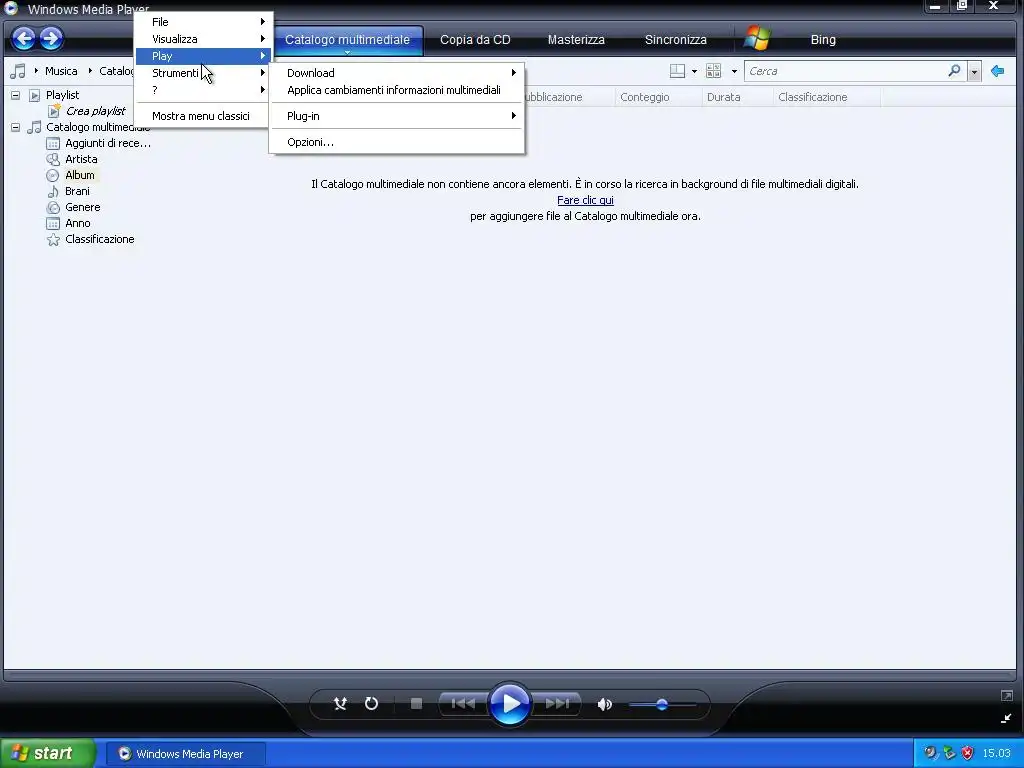Click the Fare clic qui link
1024x768 pixels.
(x=585, y=200)
